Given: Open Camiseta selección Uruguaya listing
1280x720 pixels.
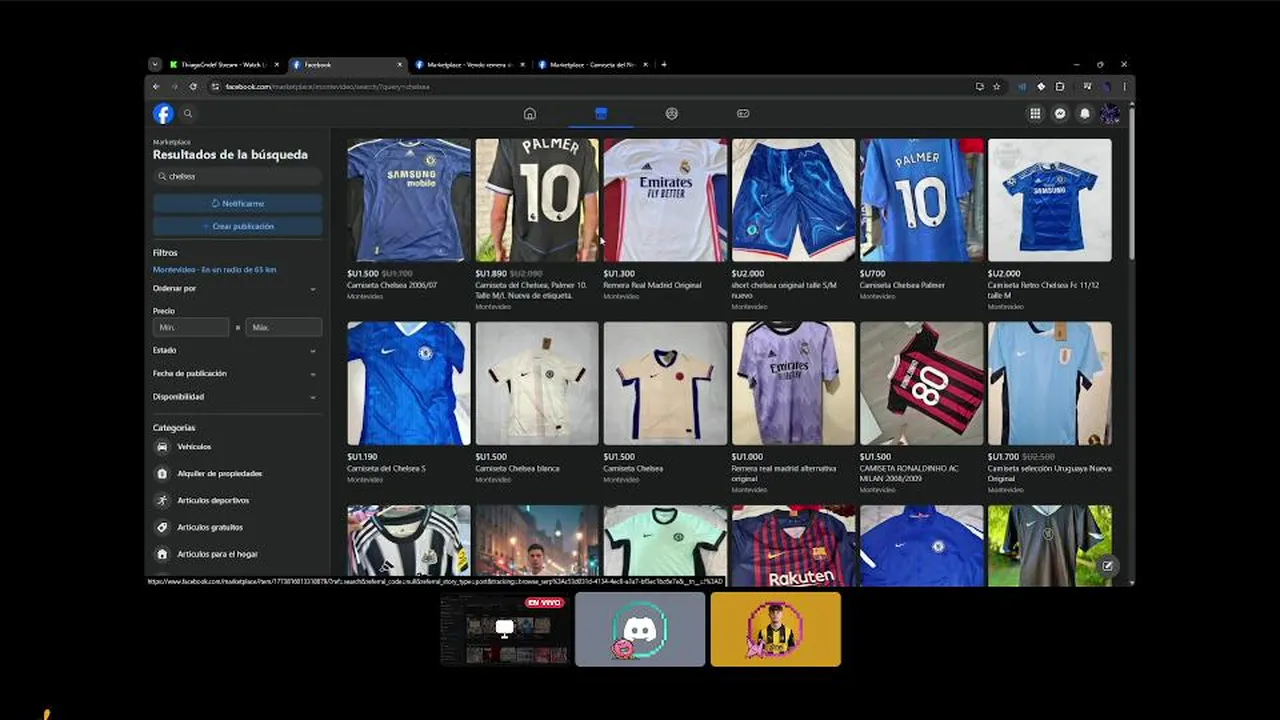Looking at the screenshot, I should click(1050, 383).
